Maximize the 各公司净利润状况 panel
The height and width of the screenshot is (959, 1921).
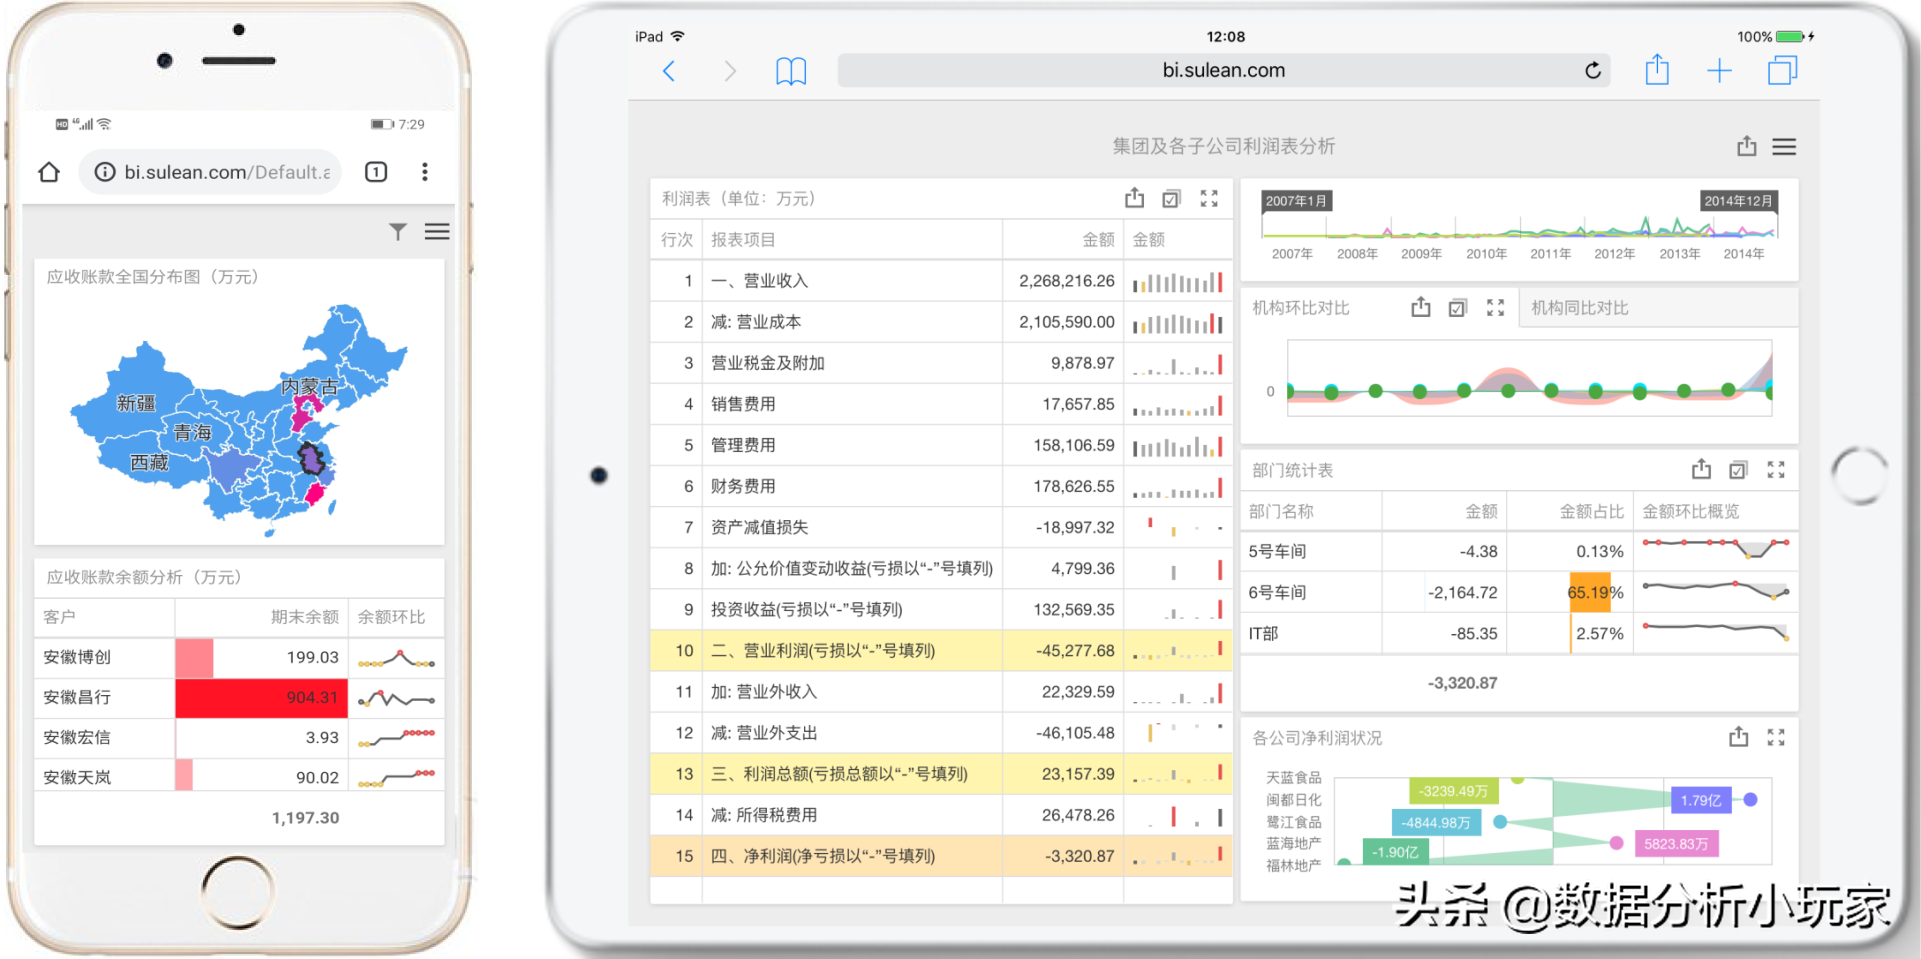pyautogui.click(x=1776, y=737)
